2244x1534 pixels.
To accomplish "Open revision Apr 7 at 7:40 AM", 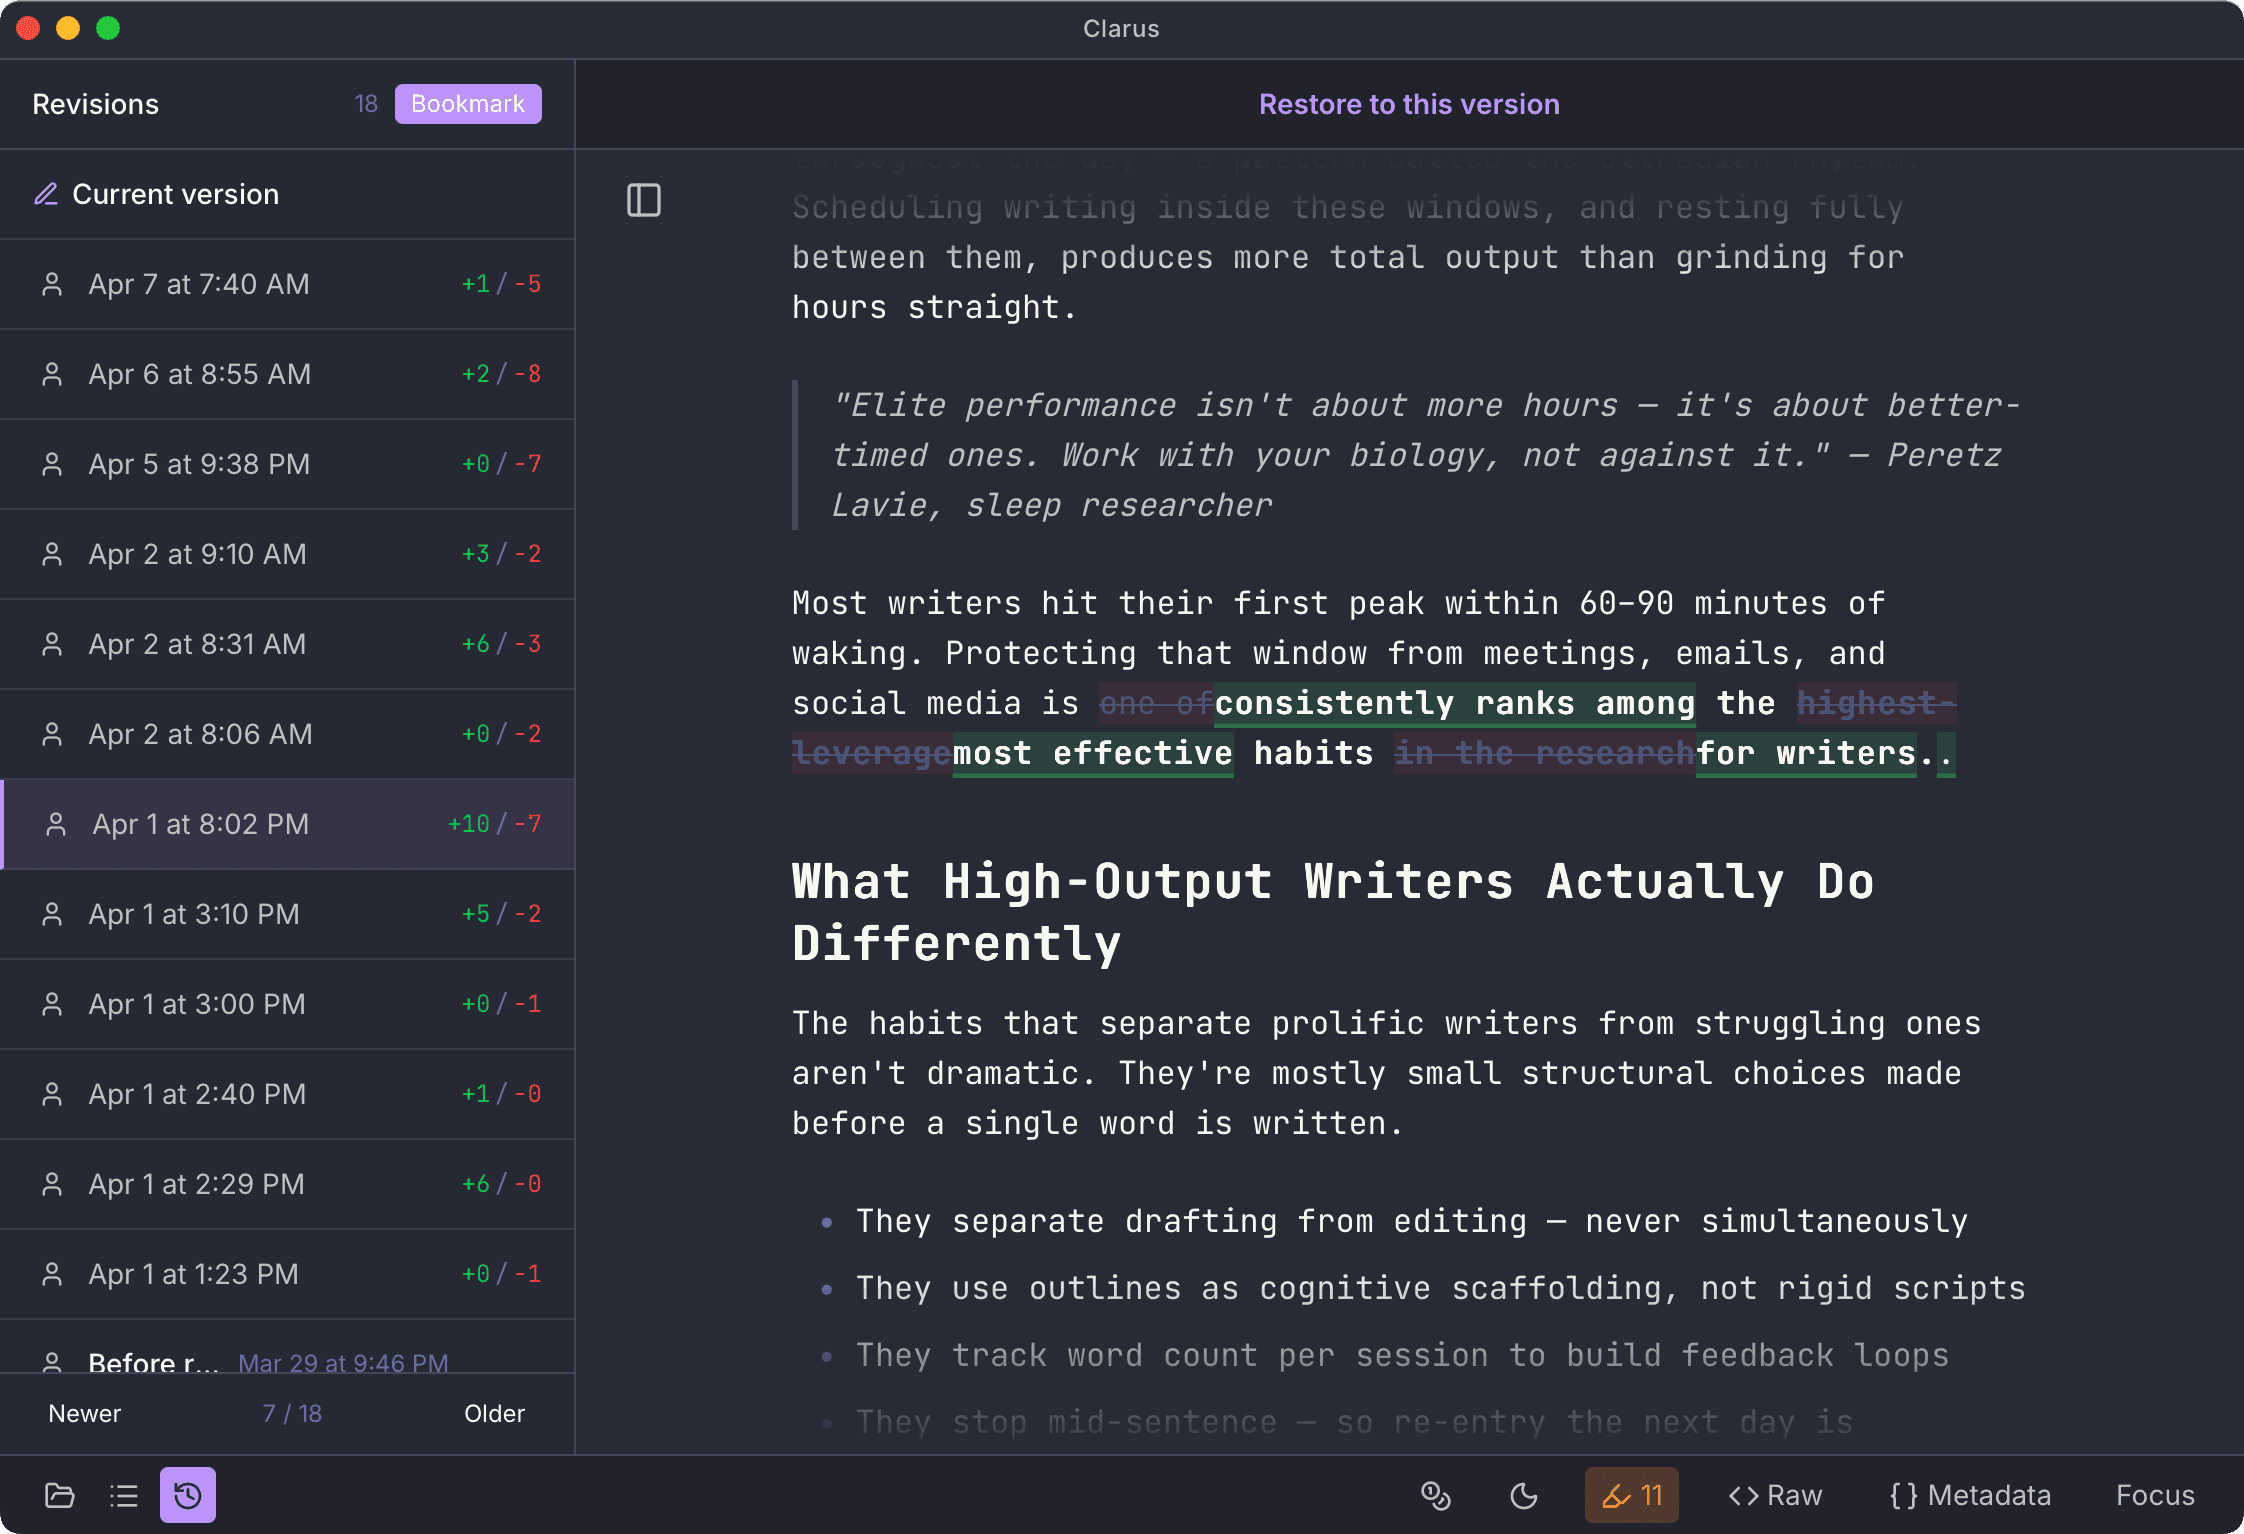I will click(x=287, y=284).
